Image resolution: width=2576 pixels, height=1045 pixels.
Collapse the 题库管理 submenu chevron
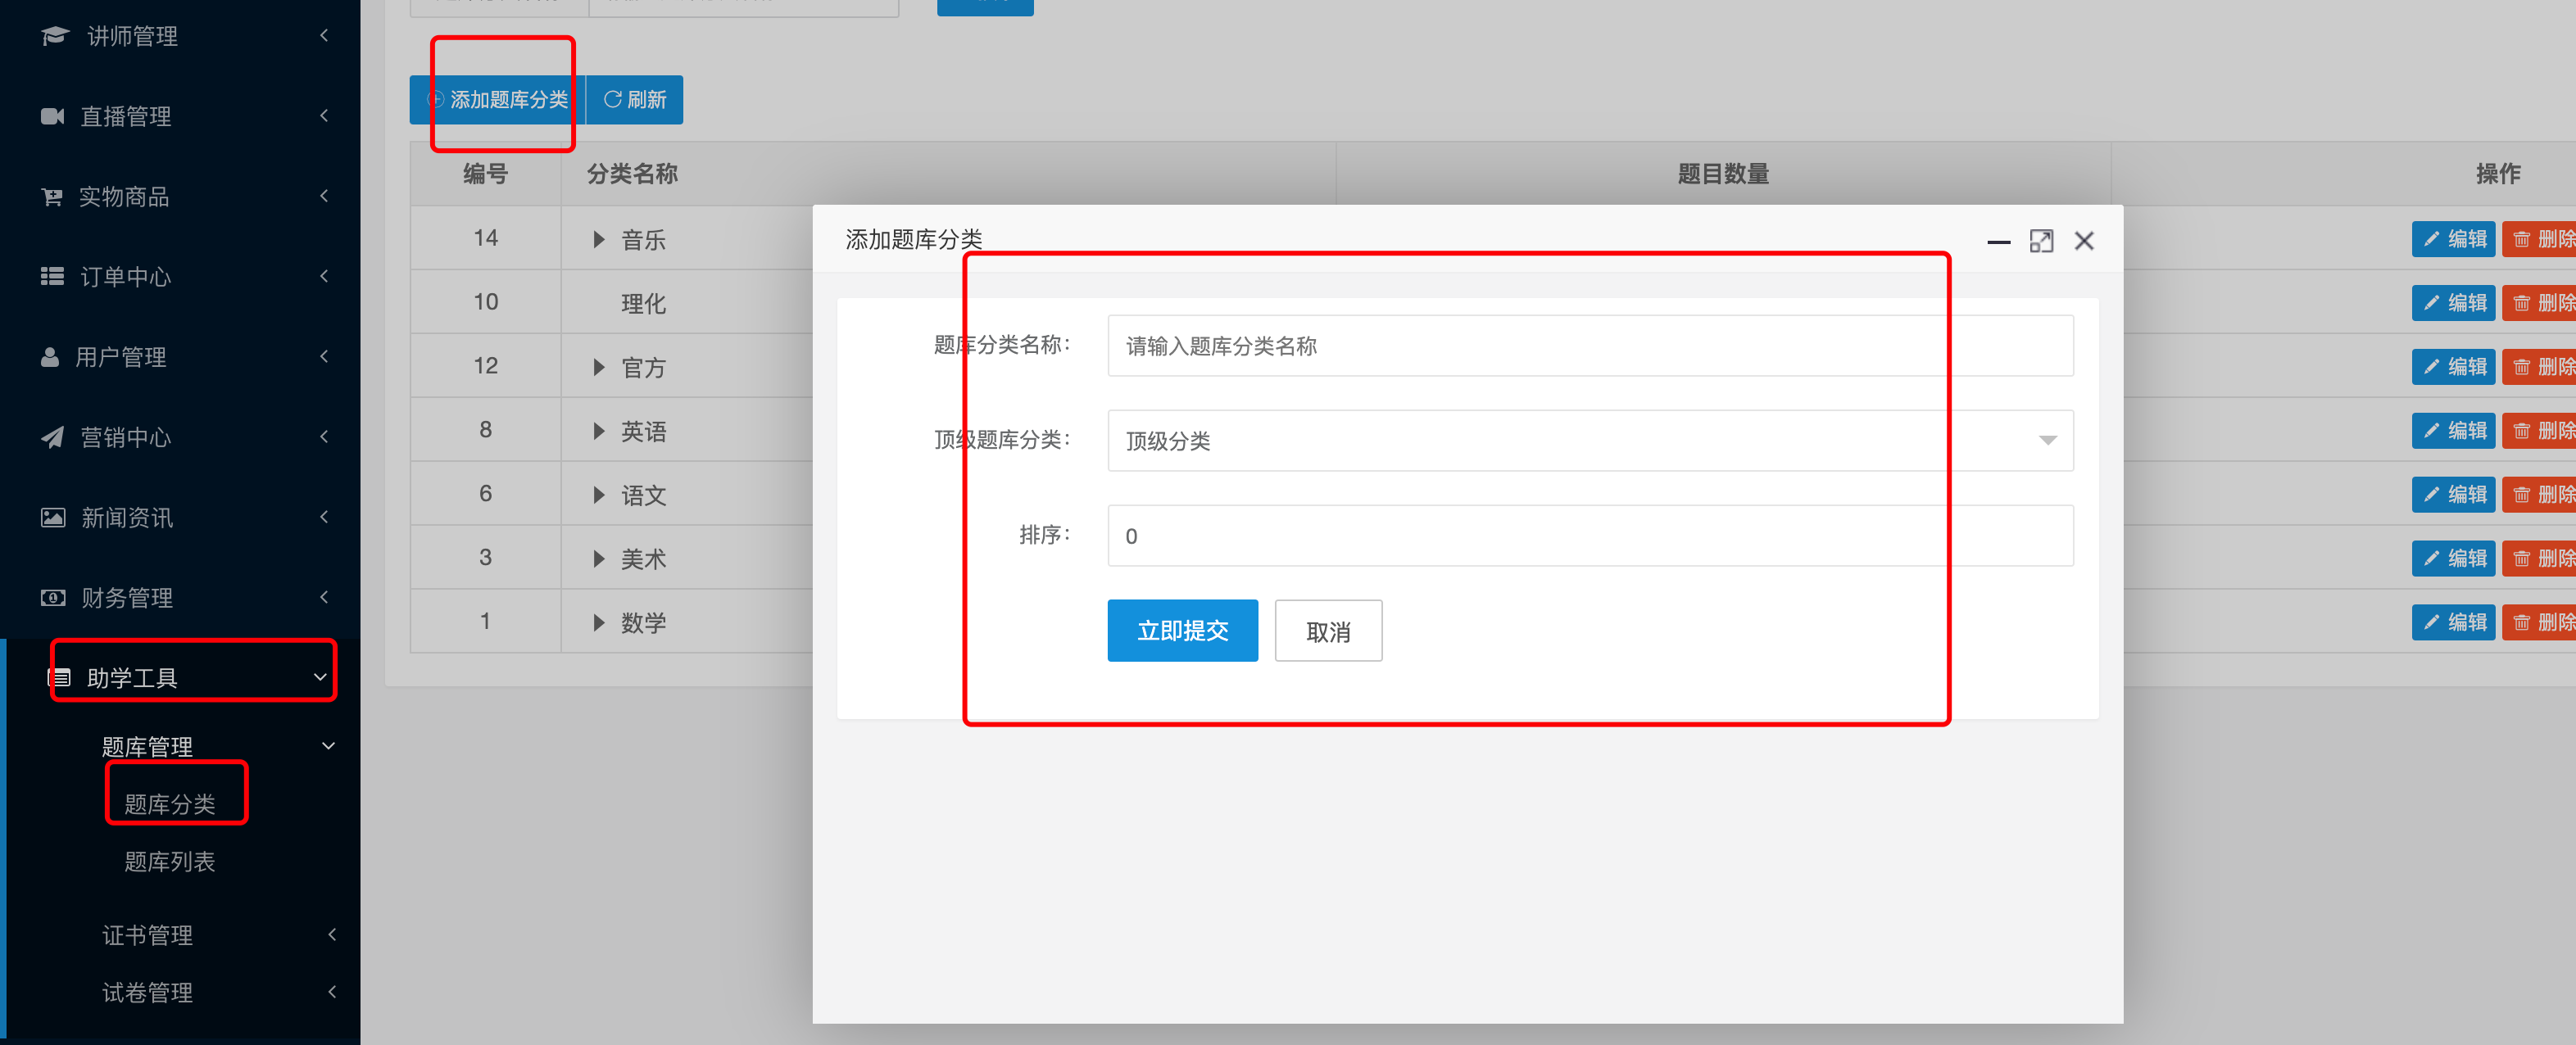coord(328,746)
